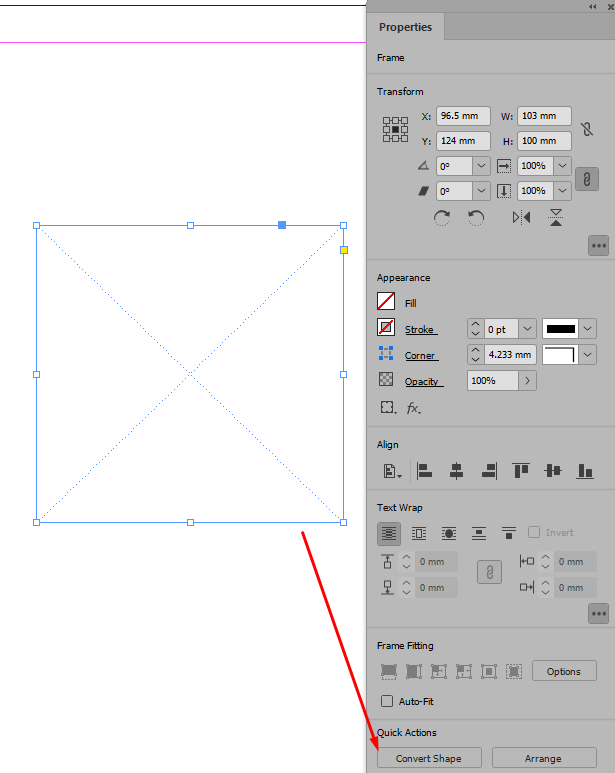
Task: Click the yellow live corners square
Action: point(344,250)
